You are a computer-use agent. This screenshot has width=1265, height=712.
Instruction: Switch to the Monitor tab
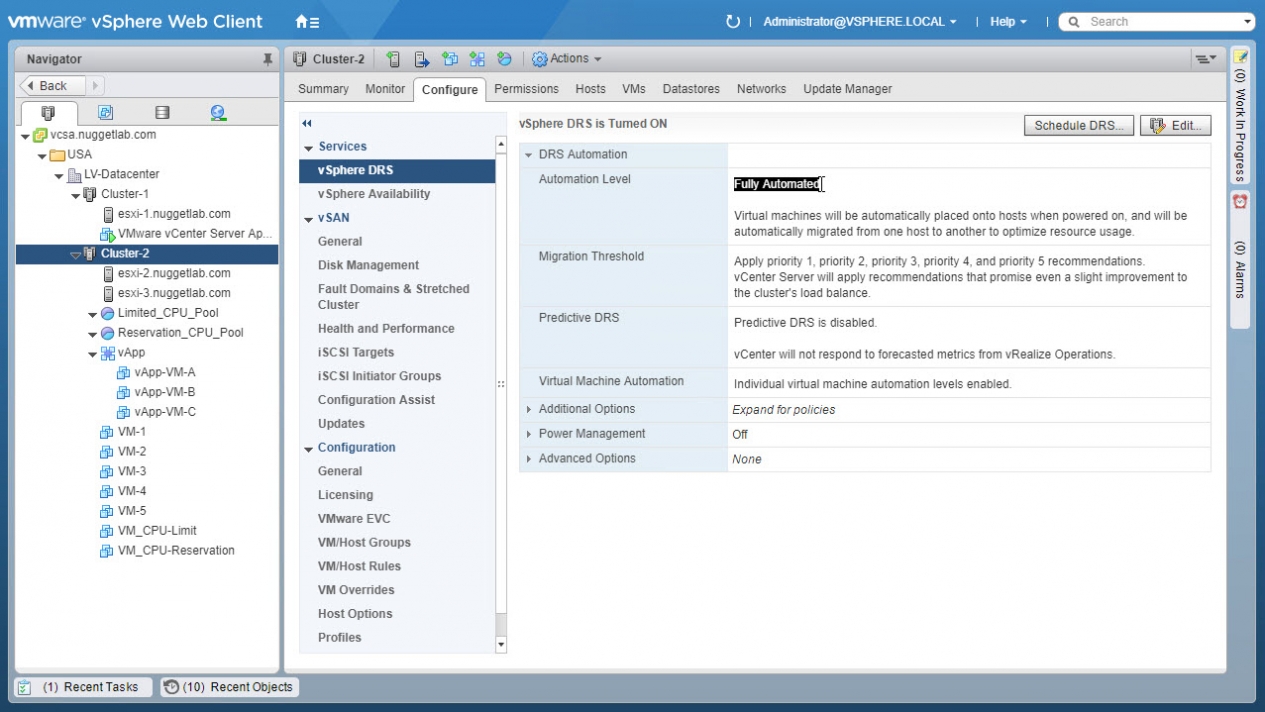385,89
